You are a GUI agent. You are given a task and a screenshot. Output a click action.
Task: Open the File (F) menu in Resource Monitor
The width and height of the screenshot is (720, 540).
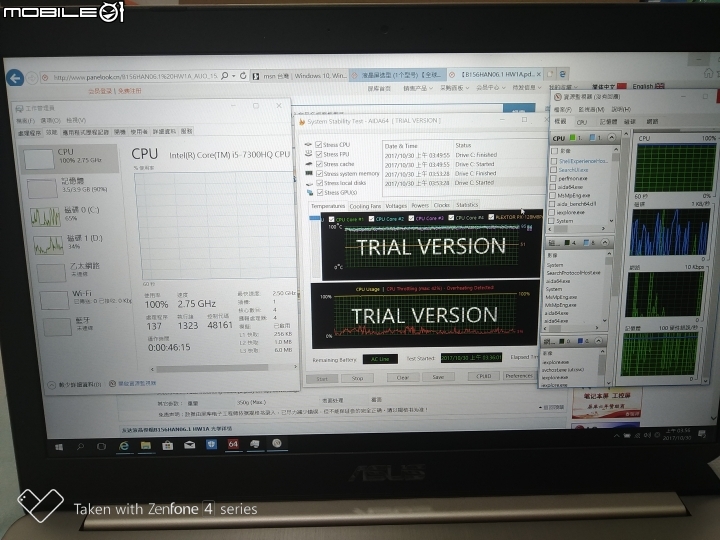[562, 110]
